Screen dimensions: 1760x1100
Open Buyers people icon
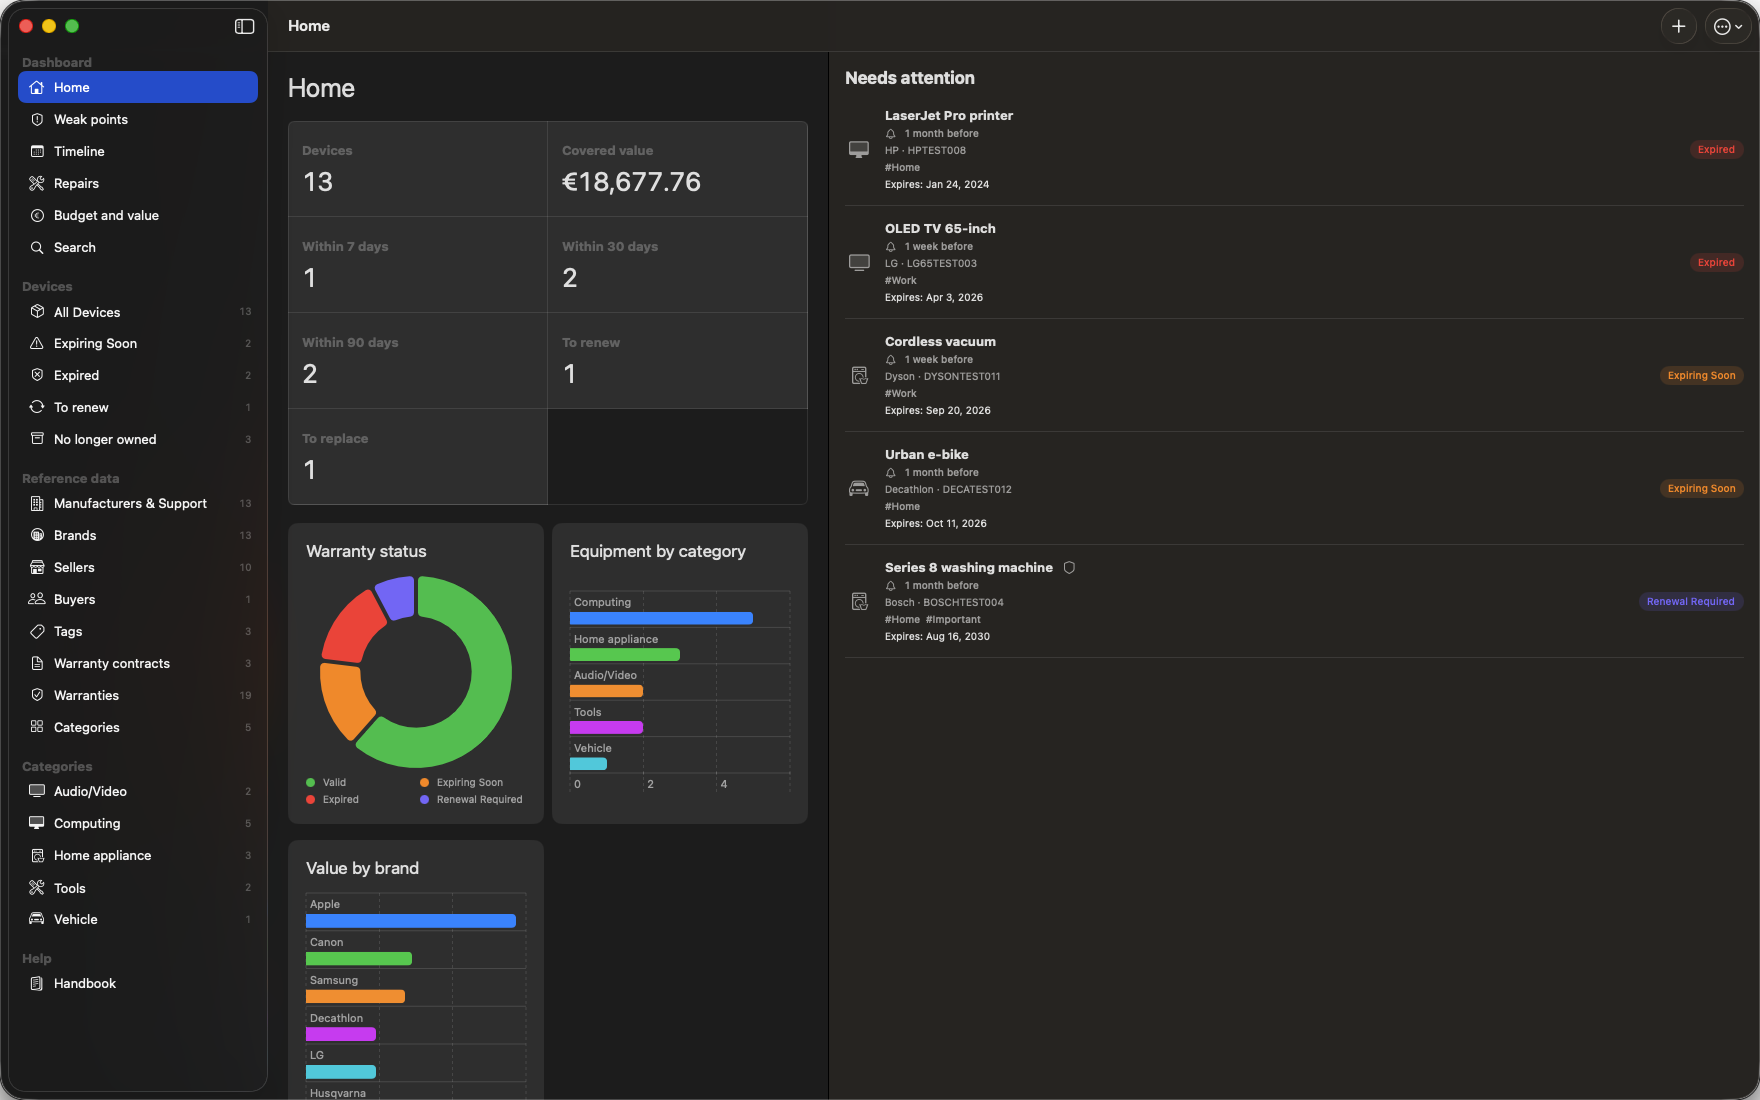[x=37, y=599]
